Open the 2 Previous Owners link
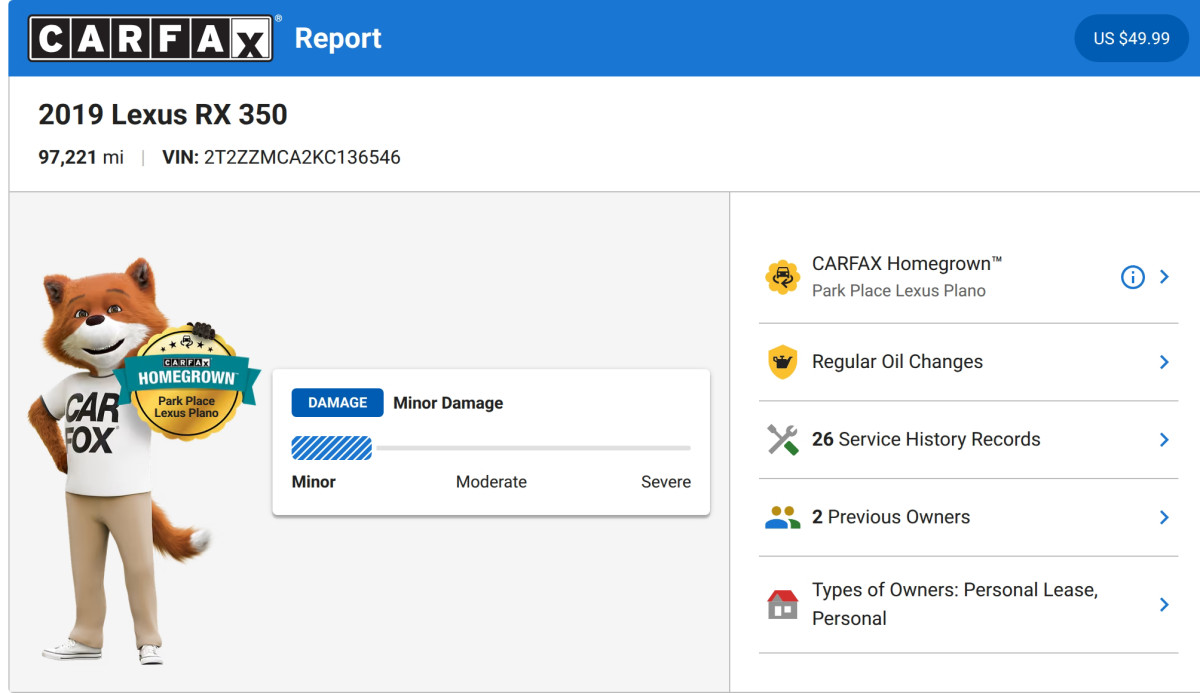Image resolution: width=1200 pixels, height=693 pixels. 891,517
